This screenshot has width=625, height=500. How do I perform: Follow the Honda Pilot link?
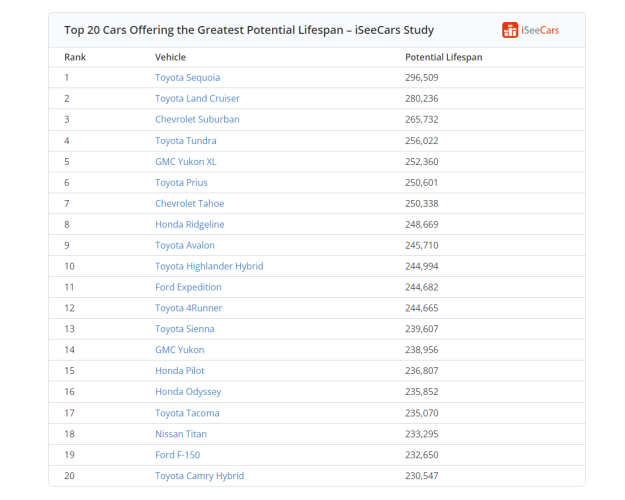click(180, 371)
